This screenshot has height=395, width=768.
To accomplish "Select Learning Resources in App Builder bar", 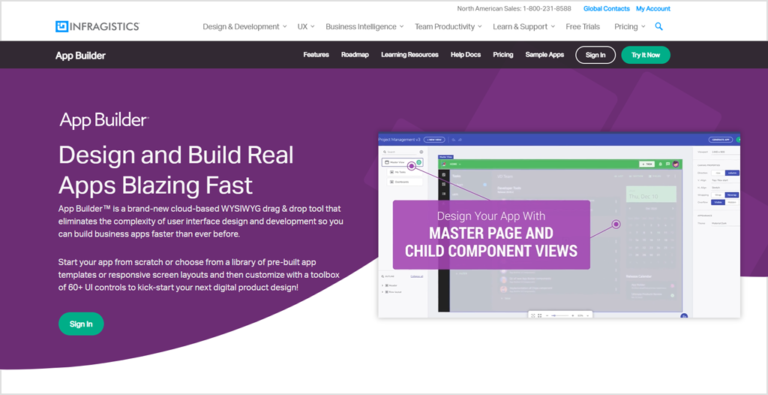I will point(409,55).
